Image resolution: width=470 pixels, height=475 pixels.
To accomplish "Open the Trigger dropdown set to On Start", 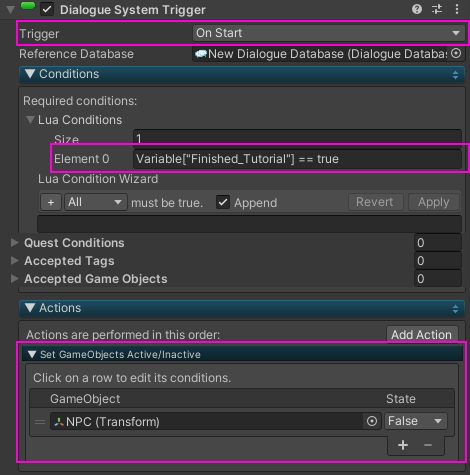I will (x=329, y=33).
